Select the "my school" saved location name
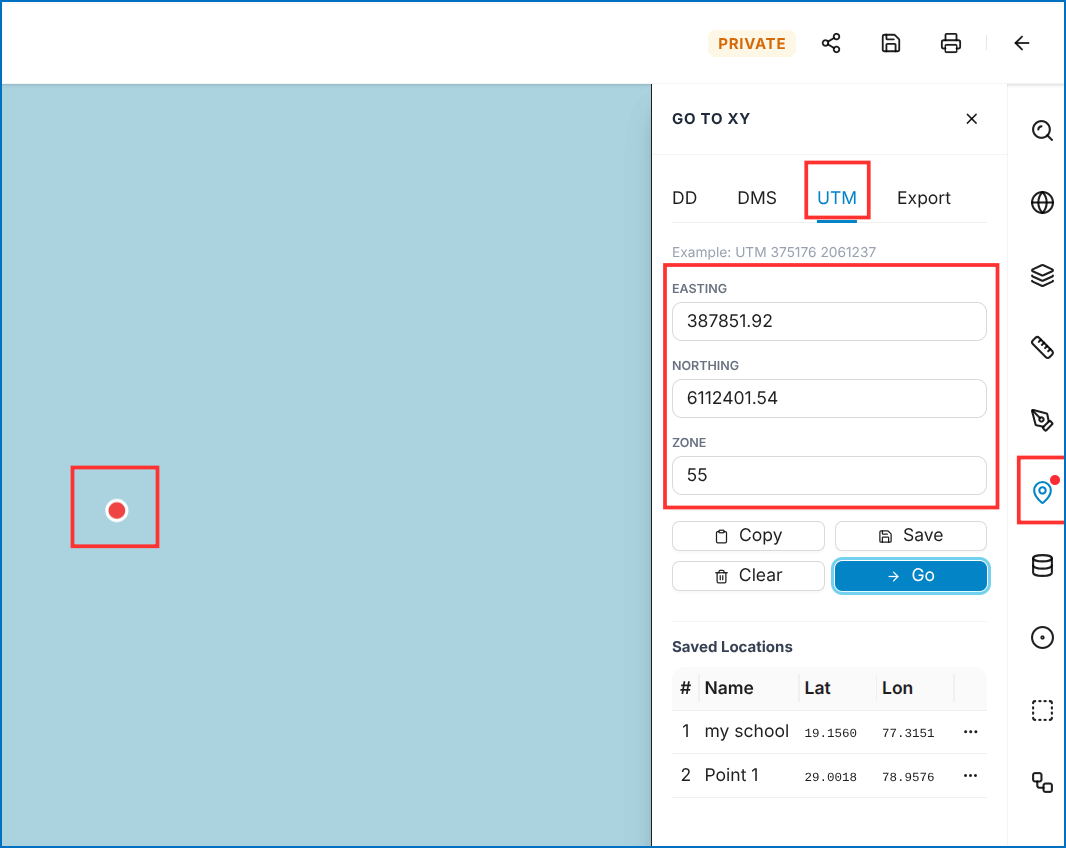Viewport: 1066px width, 848px height. pyautogui.click(x=746, y=731)
